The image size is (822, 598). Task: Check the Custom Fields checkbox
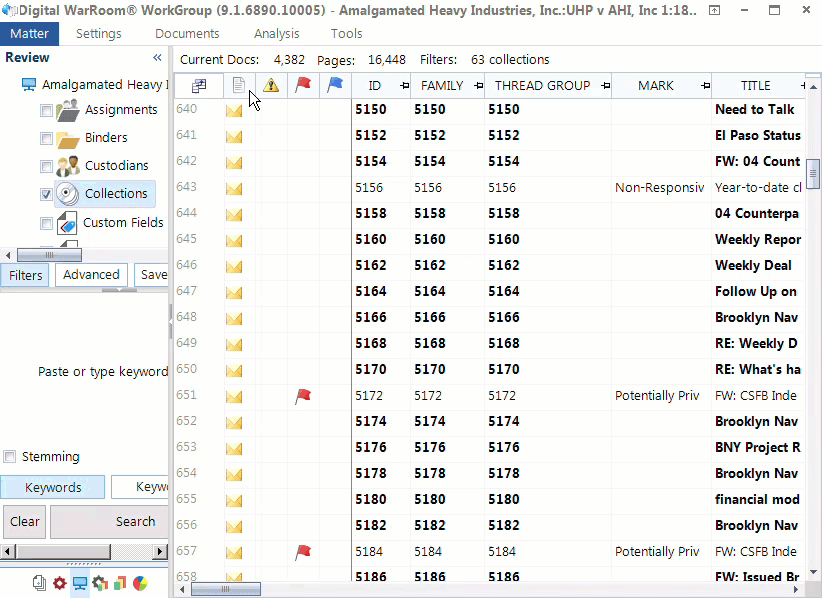click(x=46, y=224)
